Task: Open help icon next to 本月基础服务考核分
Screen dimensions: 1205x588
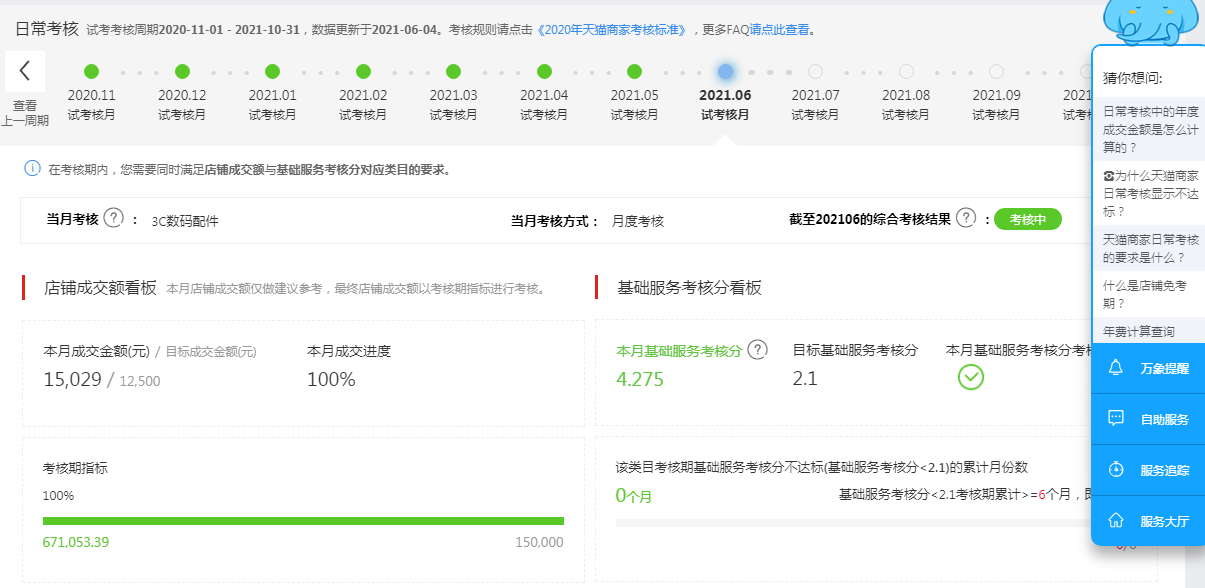Action: click(758, 349)
